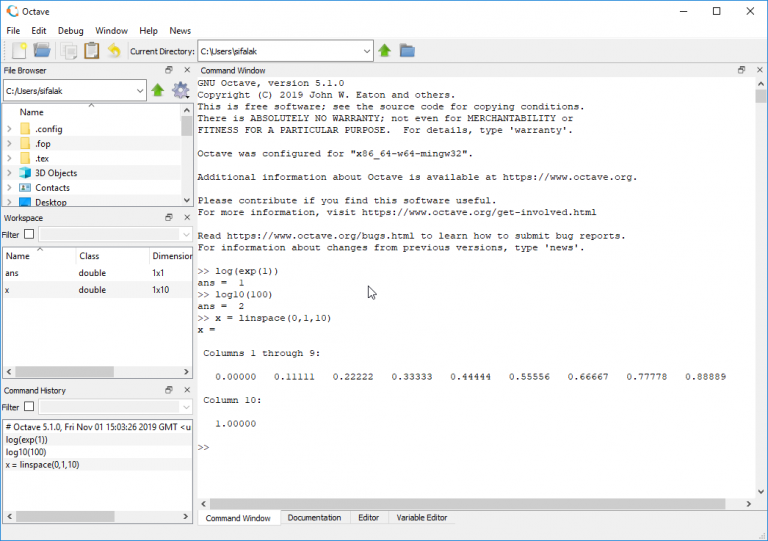Screen dimensions: 768x541
Task: Select 'x = linspace(0,1,10)' history entry
Action: coord(97,465)
